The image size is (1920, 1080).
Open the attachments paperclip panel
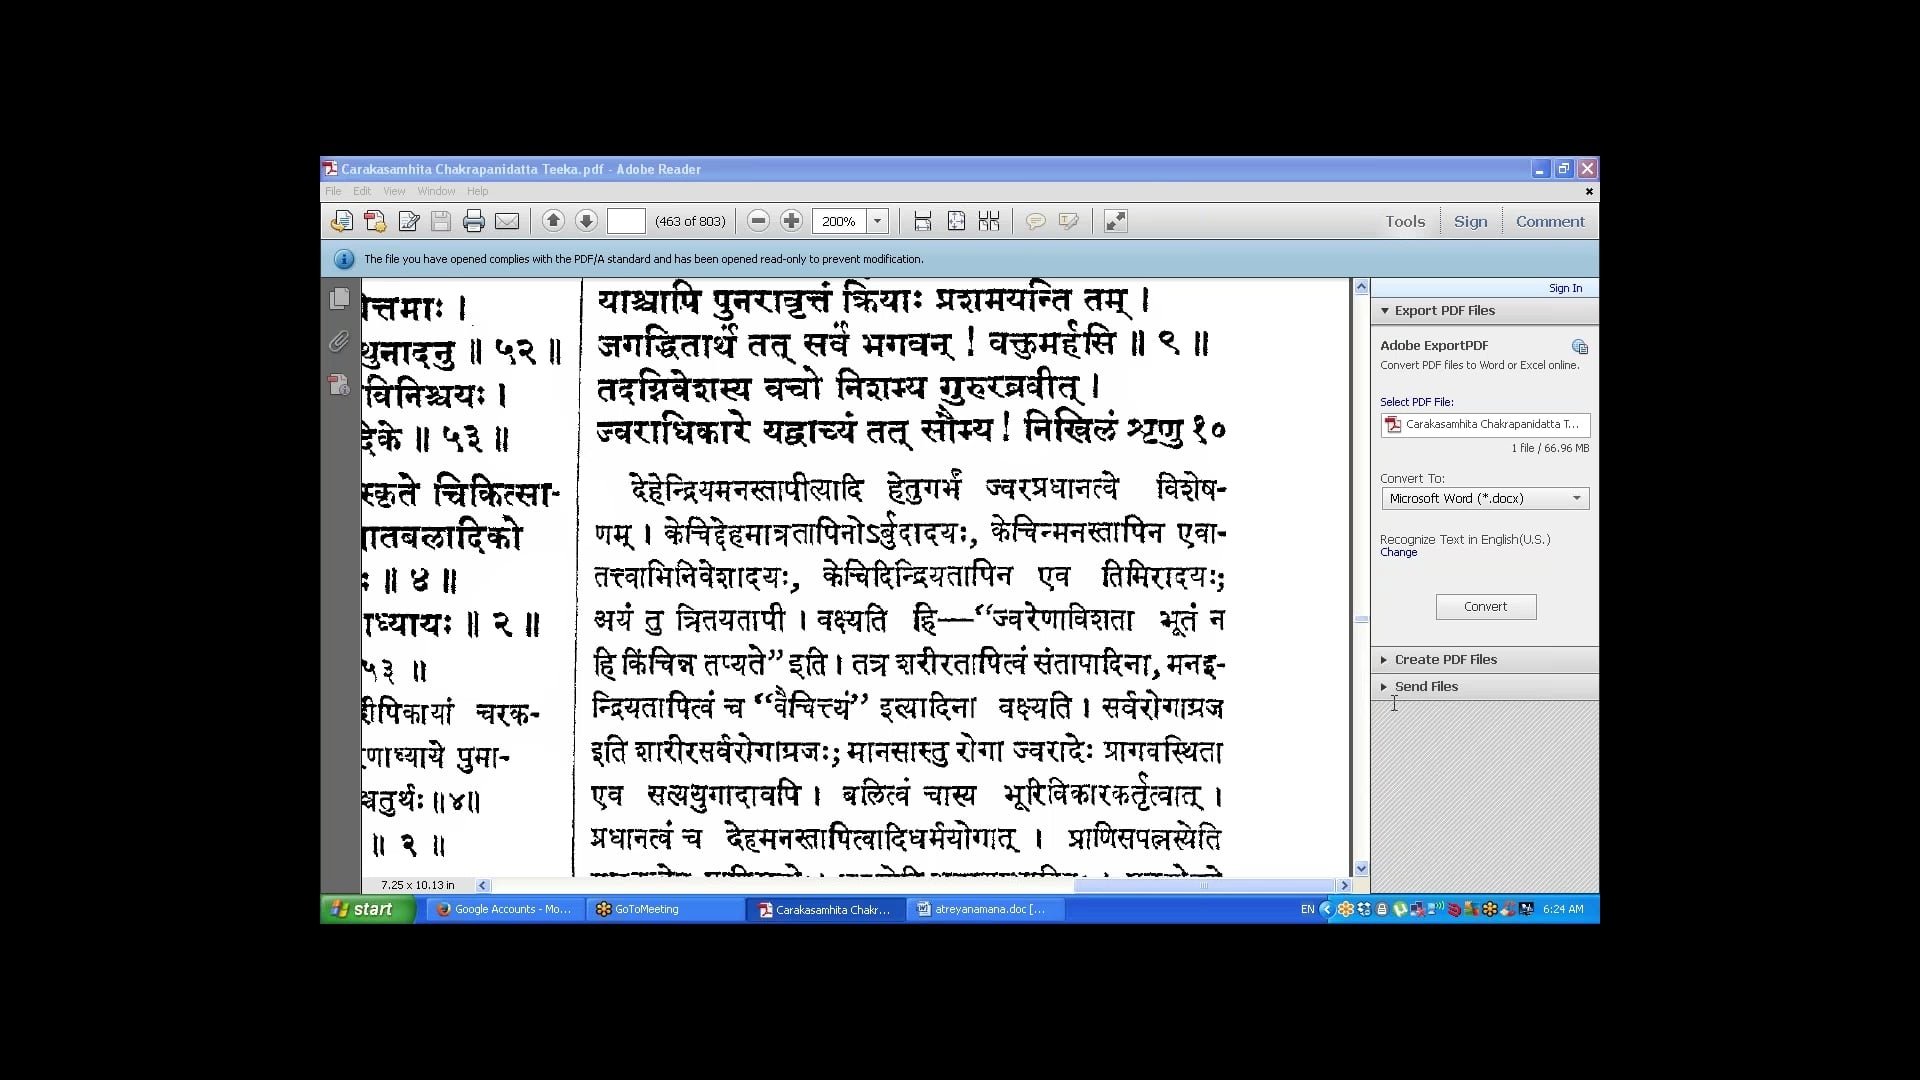tap(339, 342)
